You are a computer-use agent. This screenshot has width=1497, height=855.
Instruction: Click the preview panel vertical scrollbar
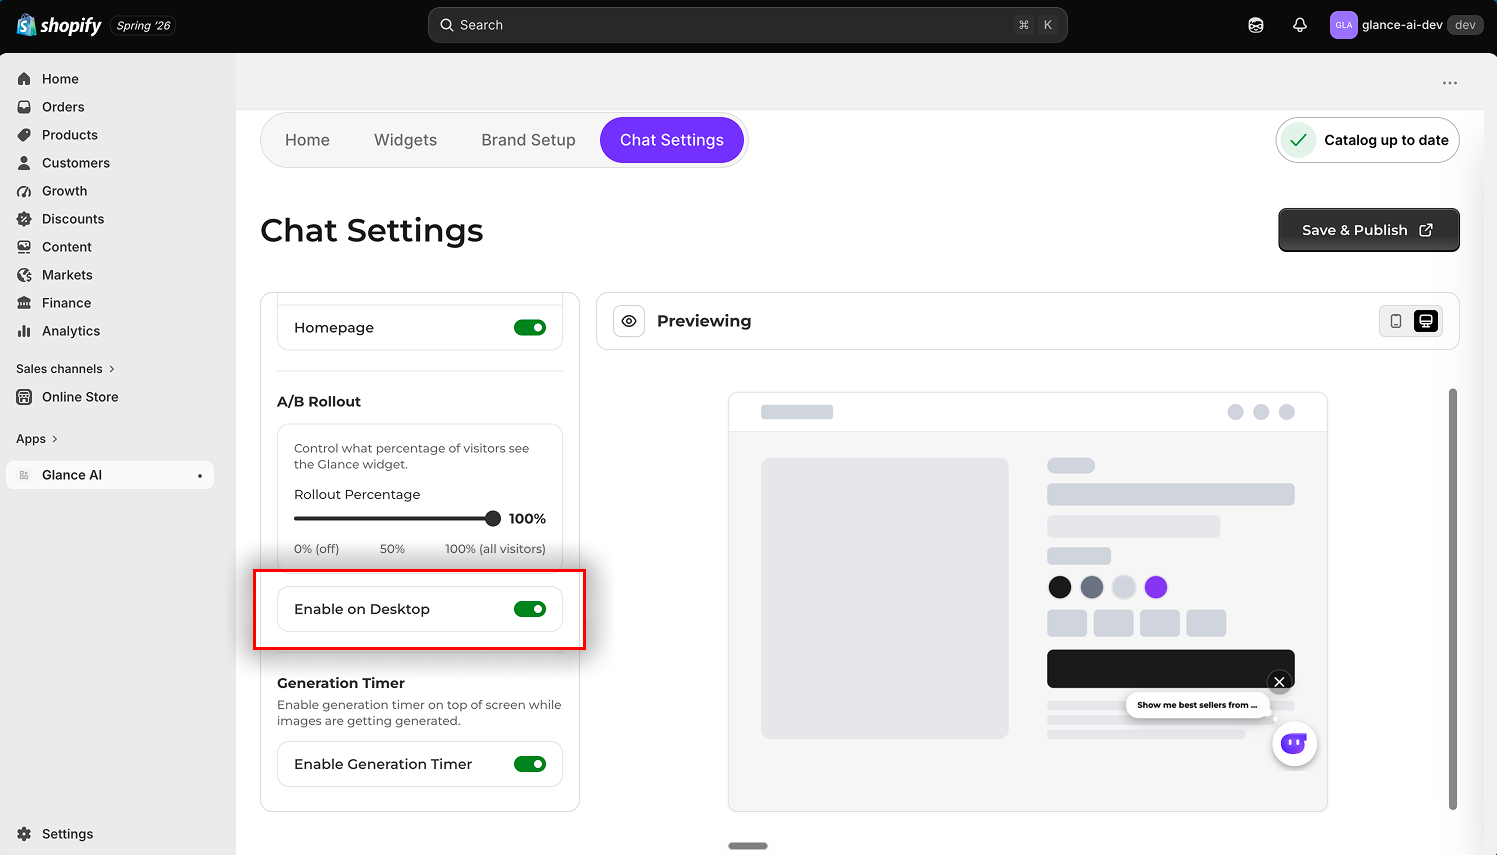(1453, 599)
